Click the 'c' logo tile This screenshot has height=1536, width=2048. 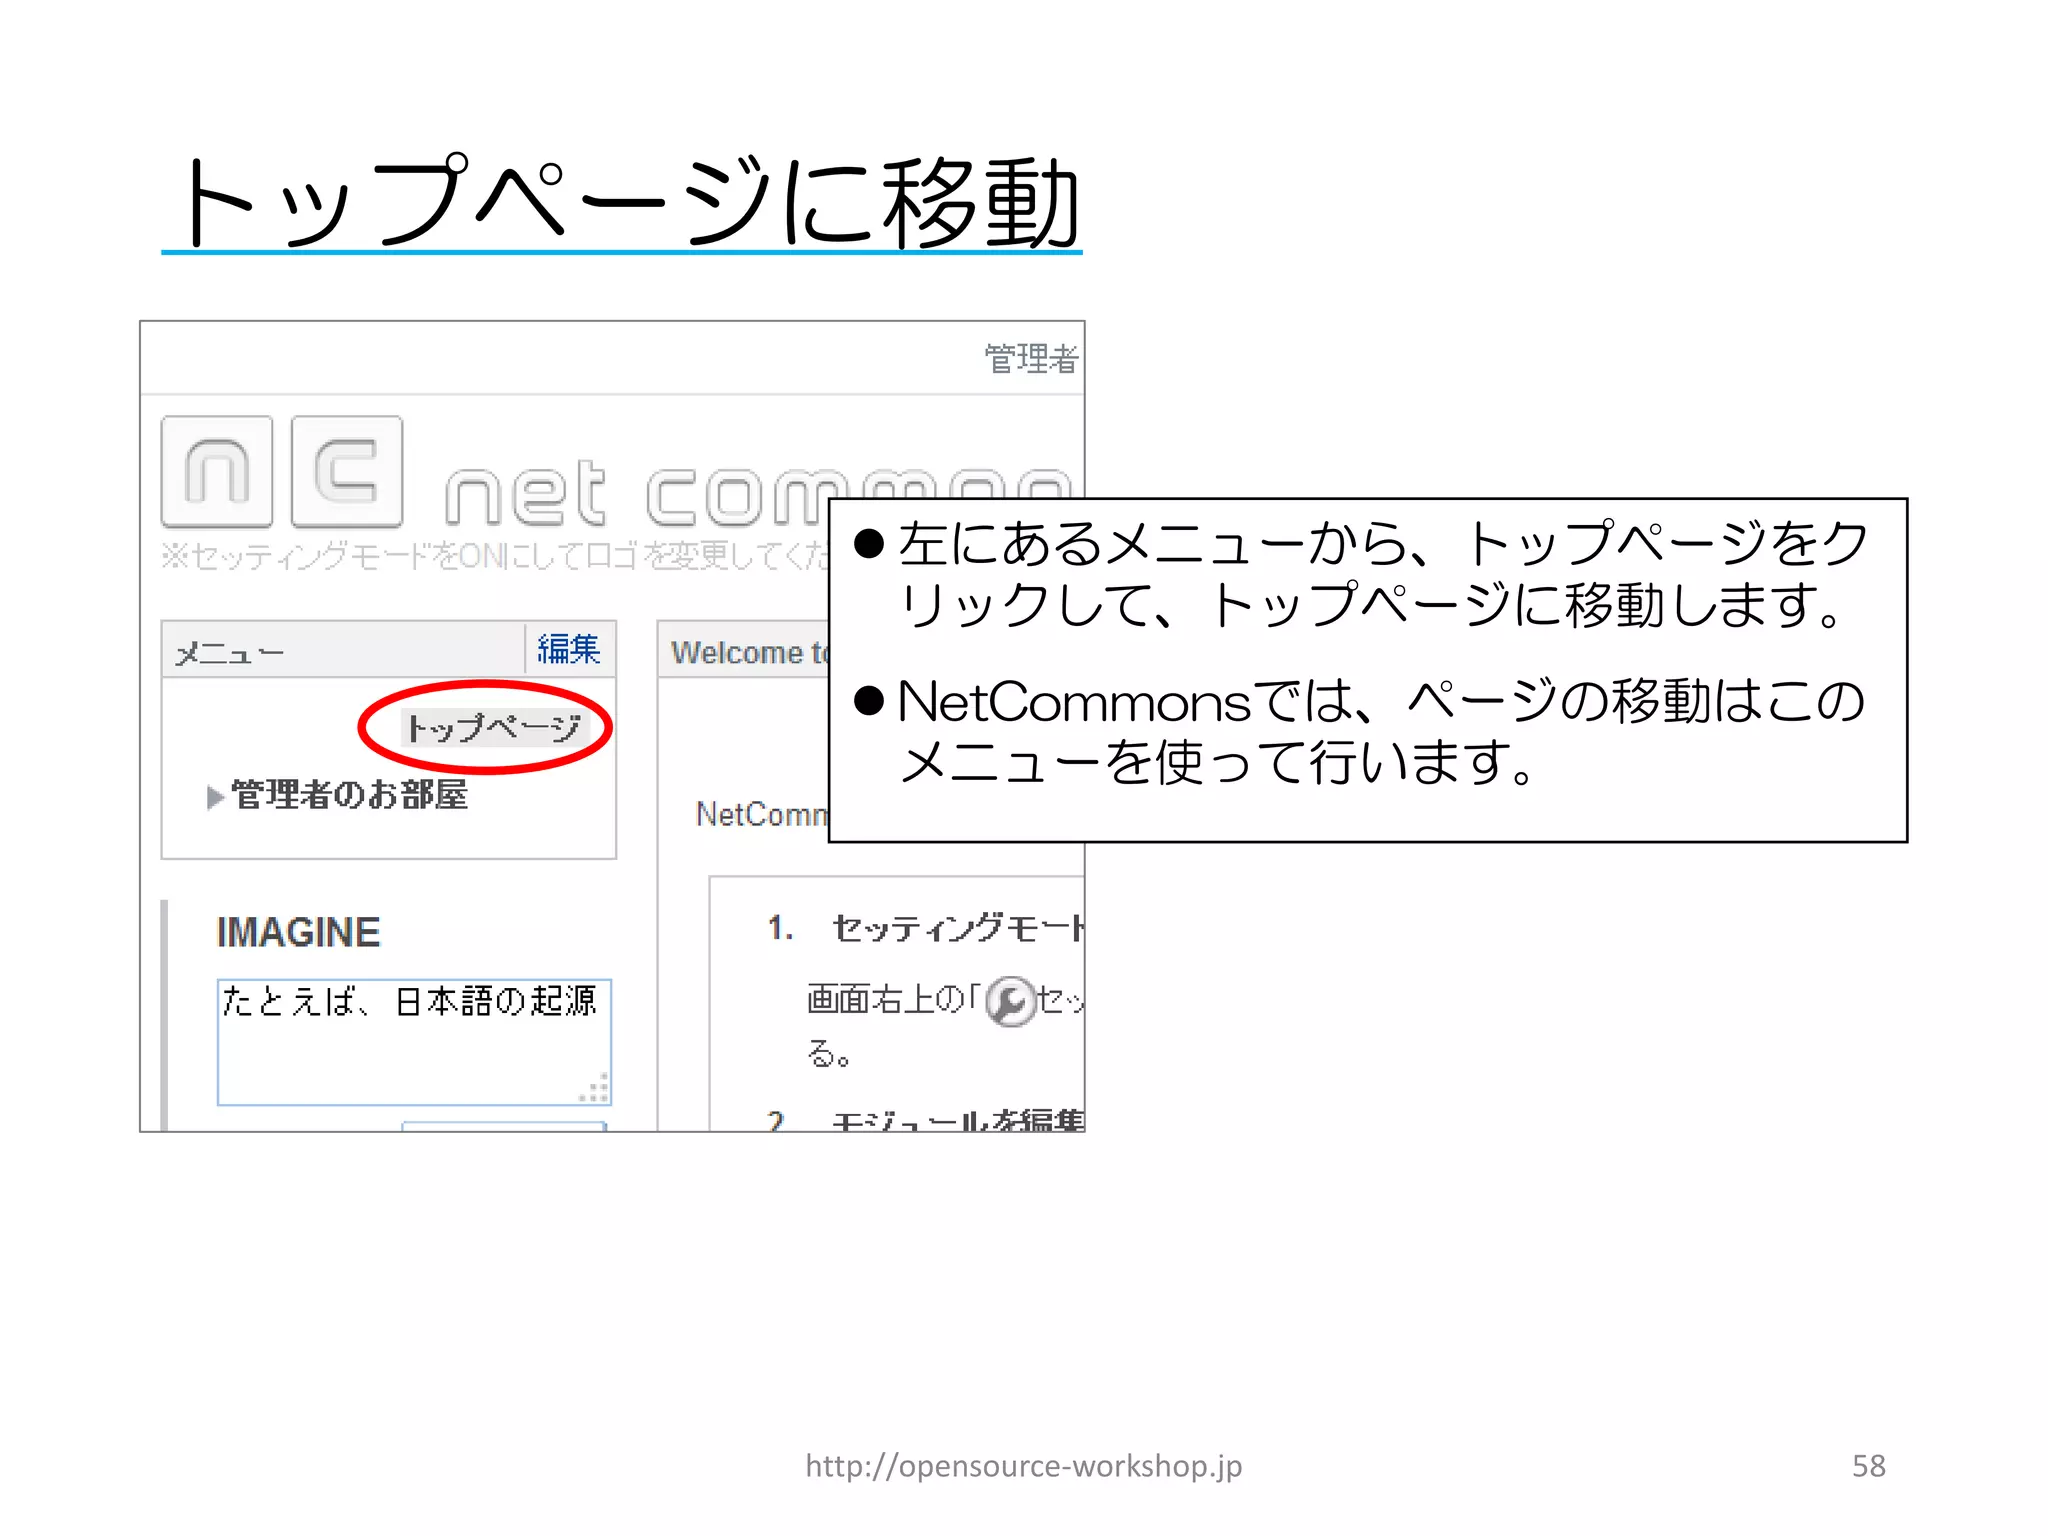click(x=347, y=472)
